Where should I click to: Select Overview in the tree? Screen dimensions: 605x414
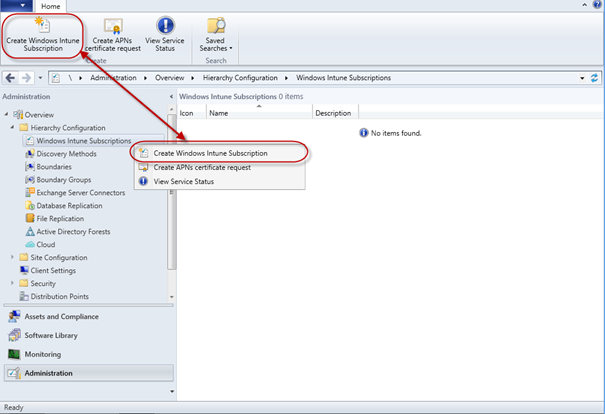[x=39, y=115]
